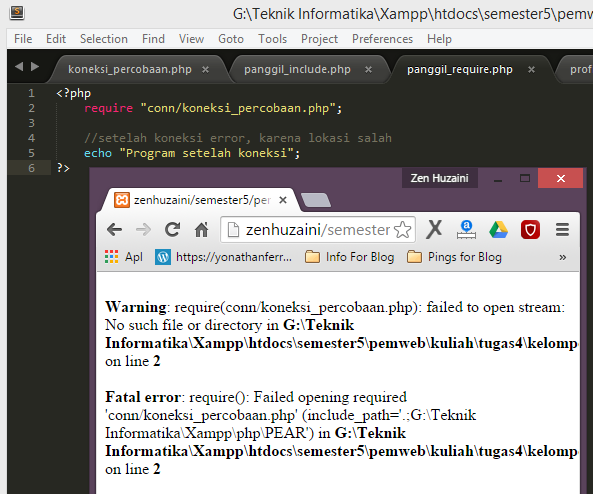593x494 pixels.
Task: Close the koneksi_percobaan.php tab
Action: pyautogui.click(x=205, y=70)
